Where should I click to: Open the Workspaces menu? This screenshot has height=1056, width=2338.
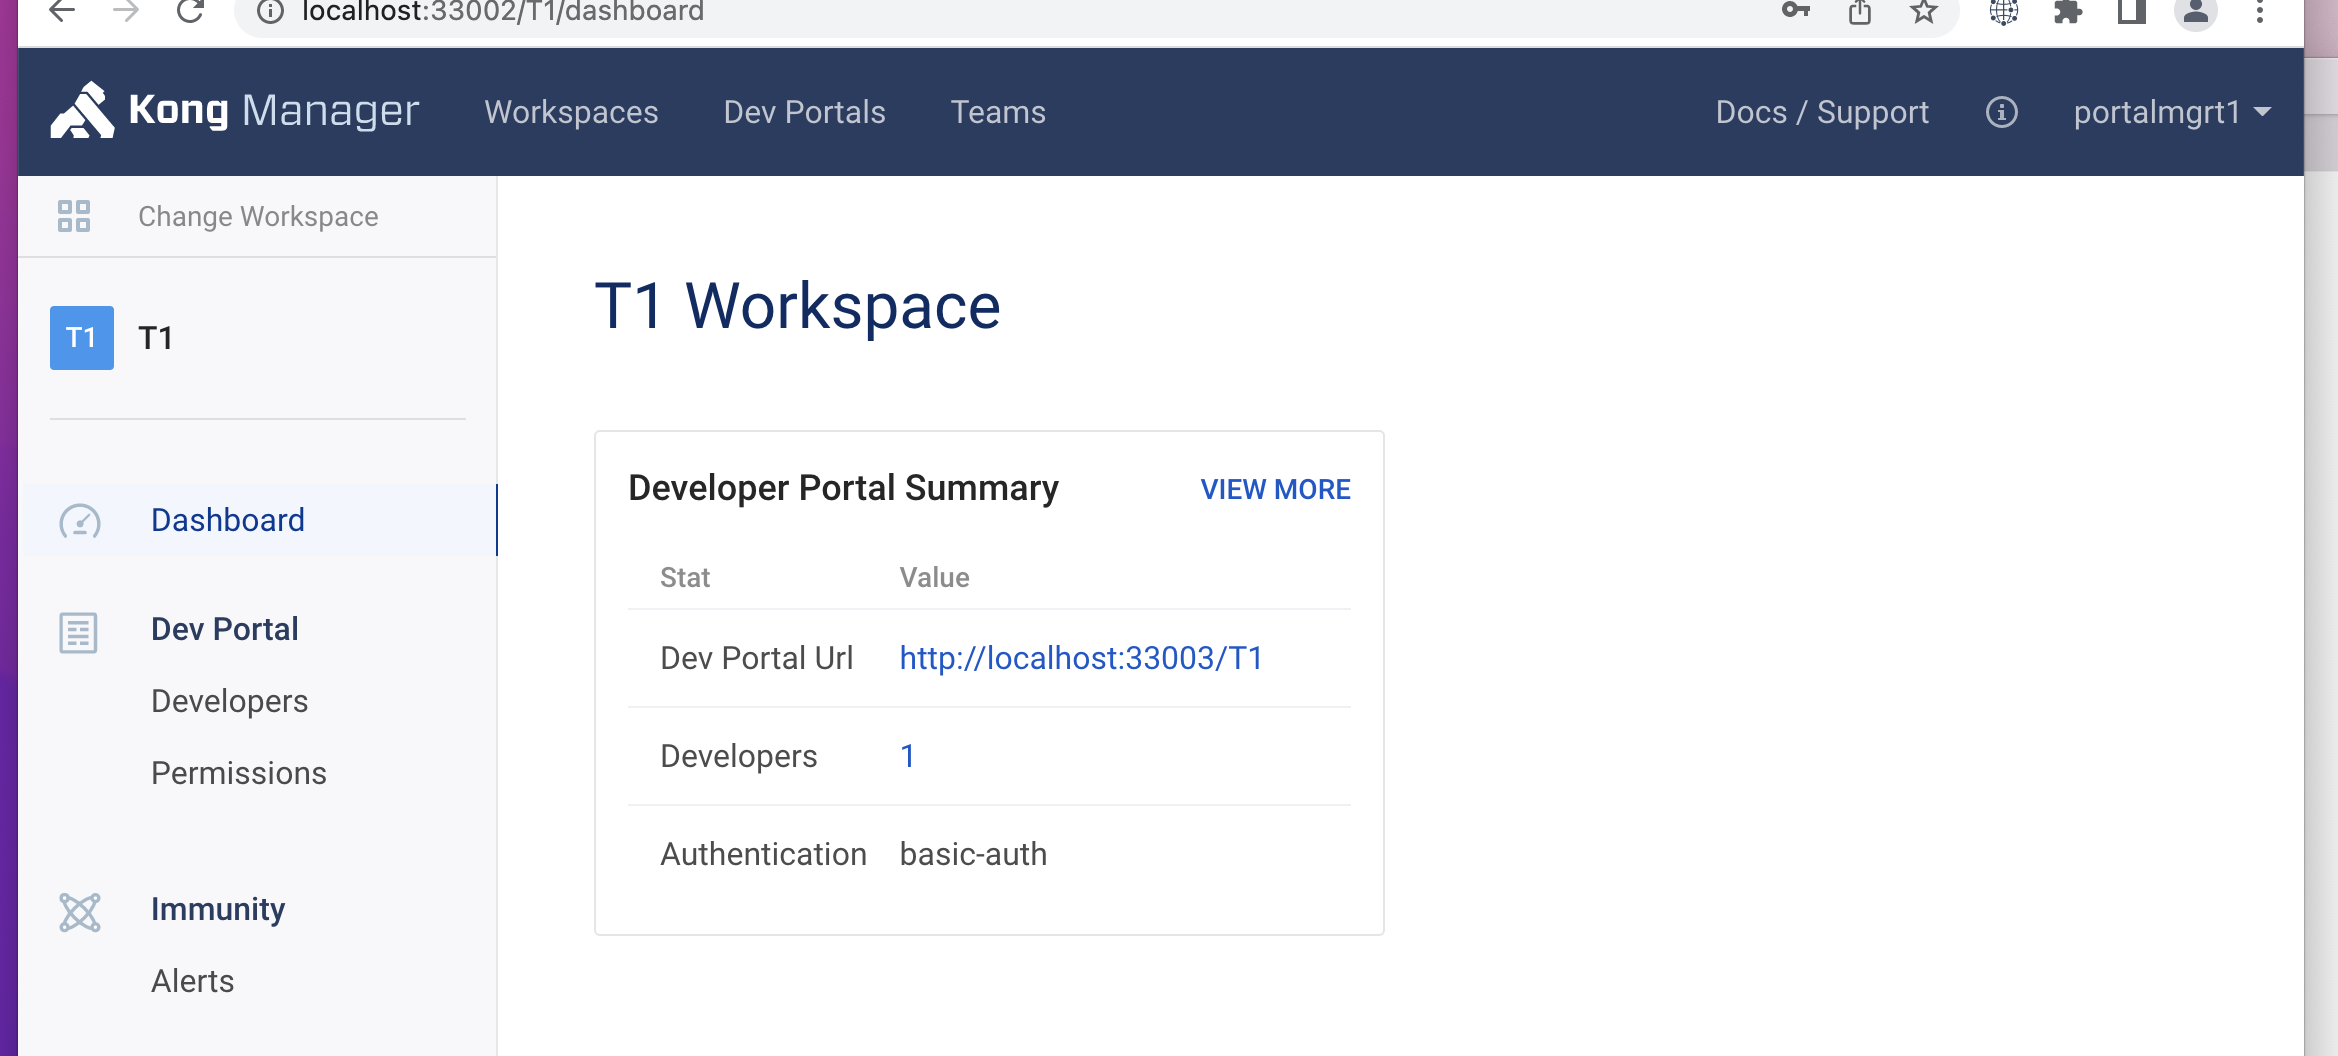(572, 112)
